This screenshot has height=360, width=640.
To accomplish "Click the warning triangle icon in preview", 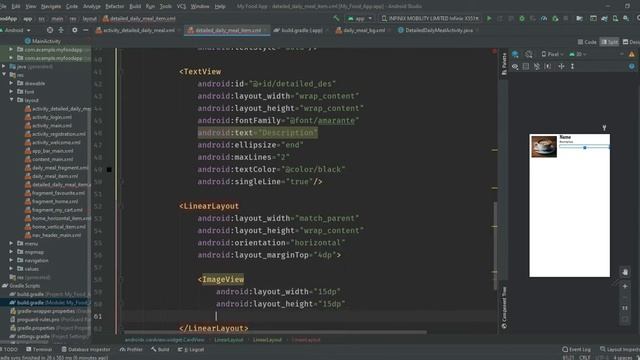I will tap(632, 54).
